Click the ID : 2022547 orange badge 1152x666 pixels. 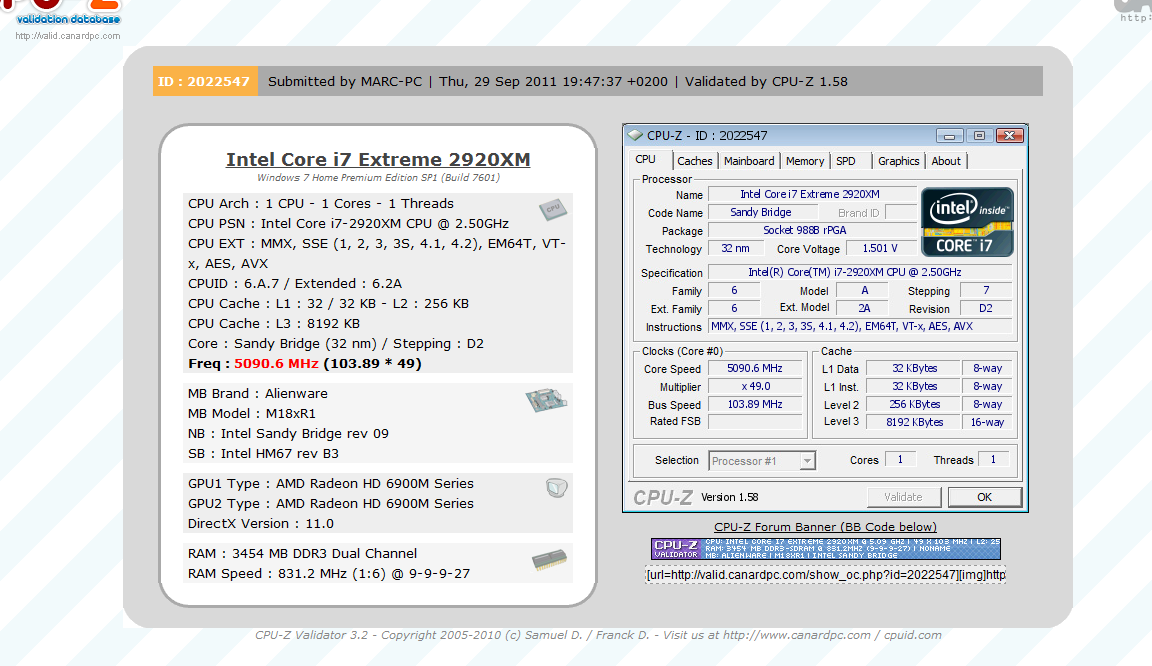(x=205, y=82)
